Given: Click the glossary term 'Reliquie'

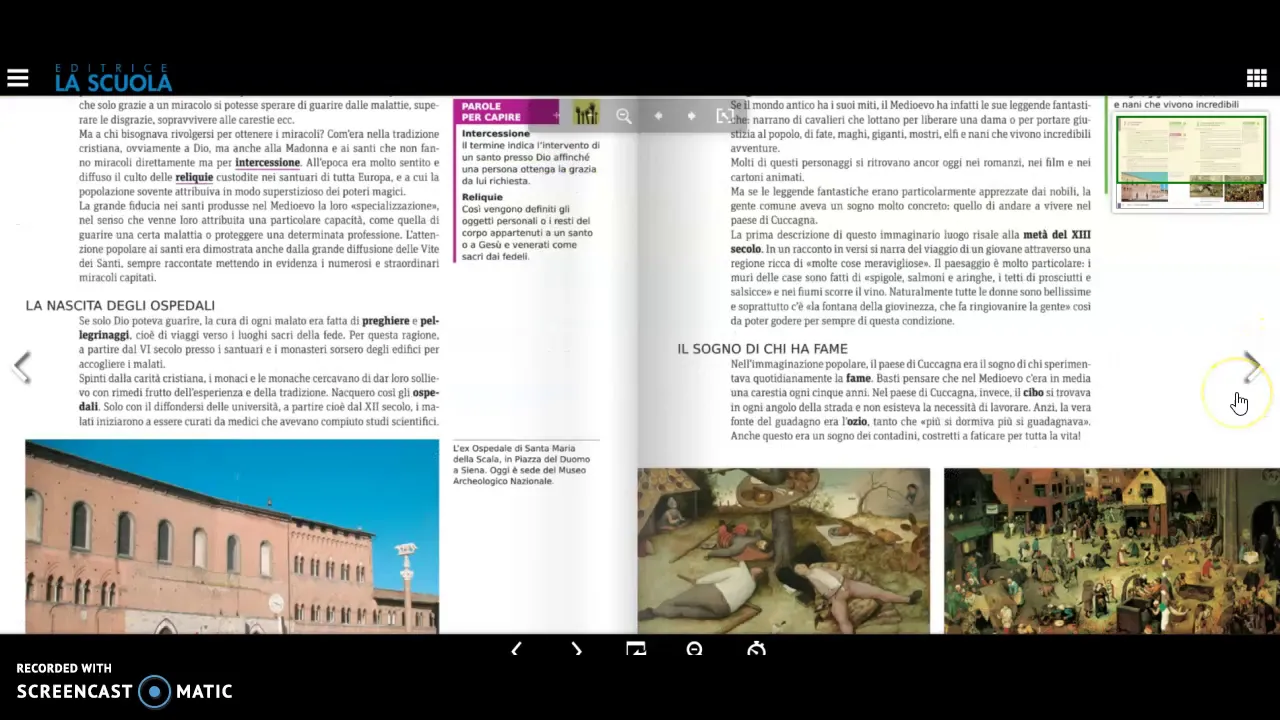Looking at the screenshot, I should tap(482, 197).
